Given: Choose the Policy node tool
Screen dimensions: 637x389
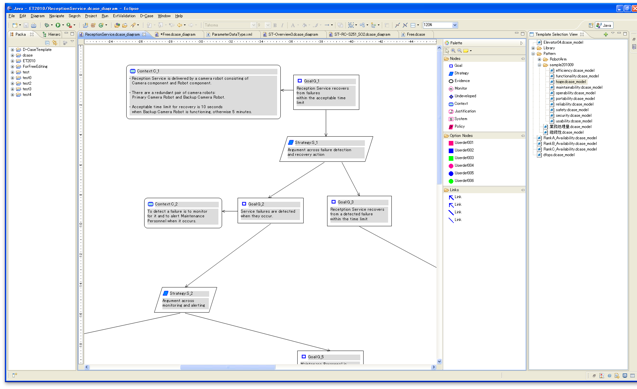Looking at the screenshot, I should pos(457,127).
